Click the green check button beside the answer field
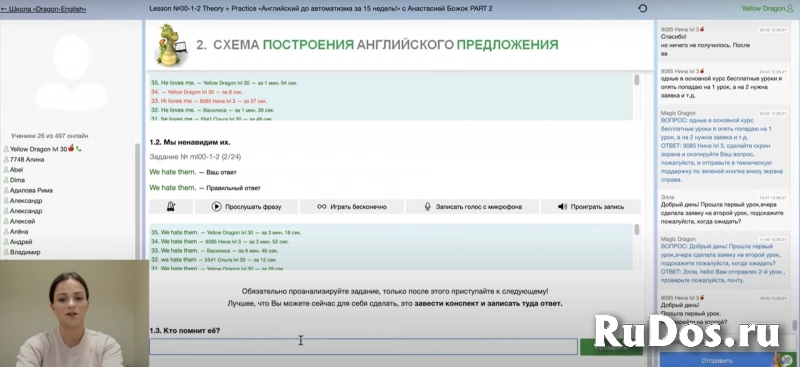 point(611,347)
